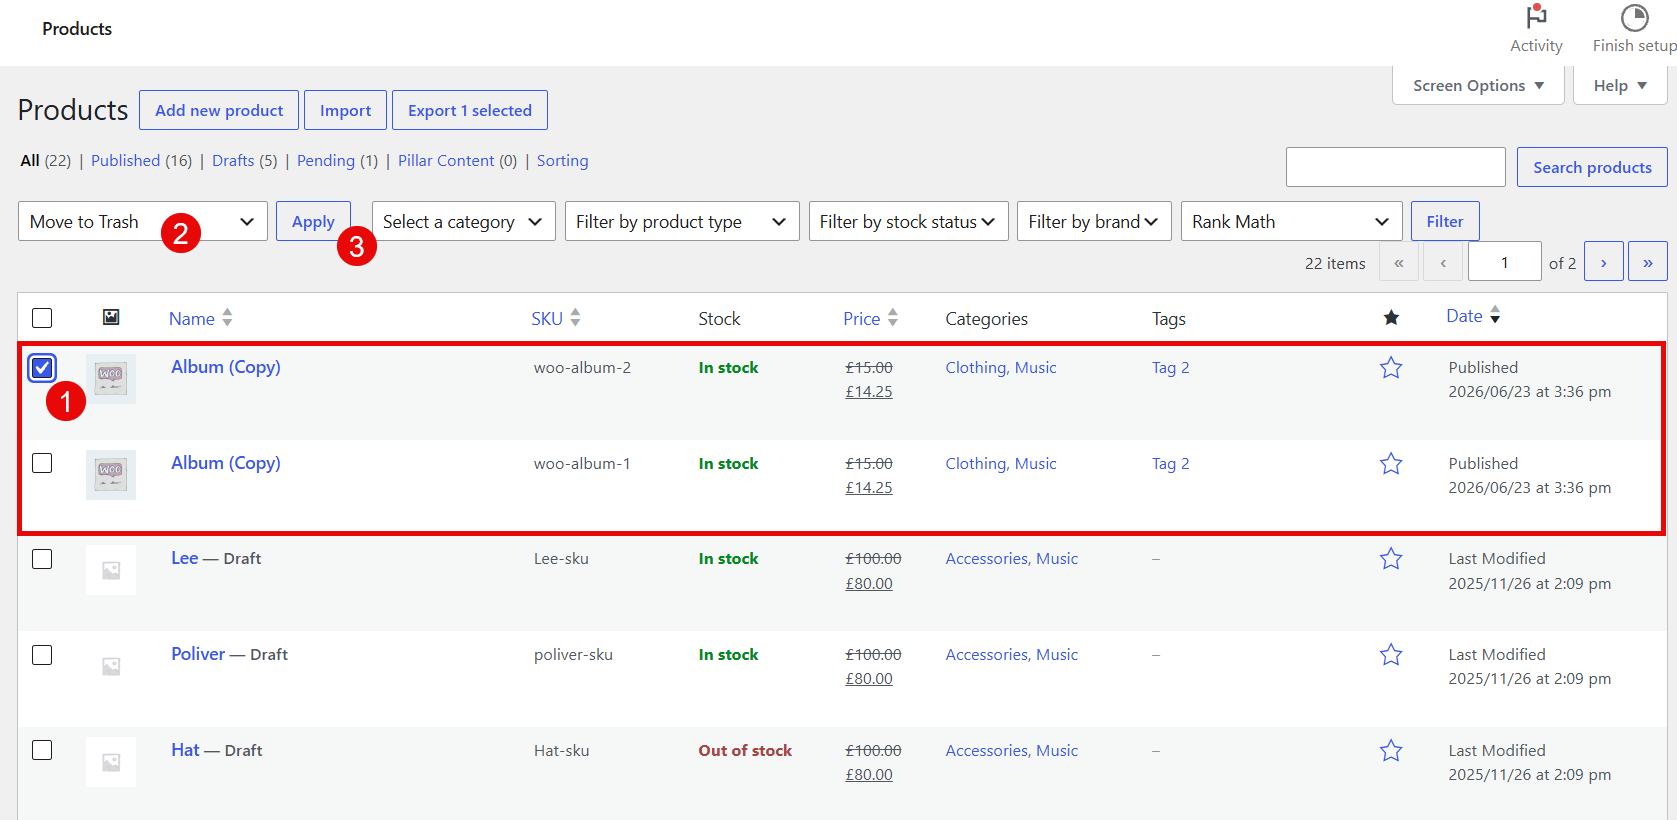The image size is (1677, 820).
Task: Open the Lee draft product link
Action: 184,558
